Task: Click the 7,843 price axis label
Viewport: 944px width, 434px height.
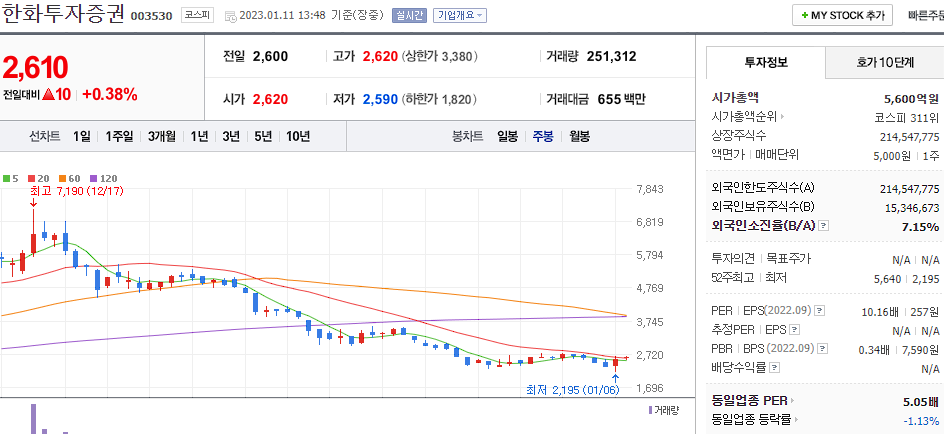Action: coord(650,189)
